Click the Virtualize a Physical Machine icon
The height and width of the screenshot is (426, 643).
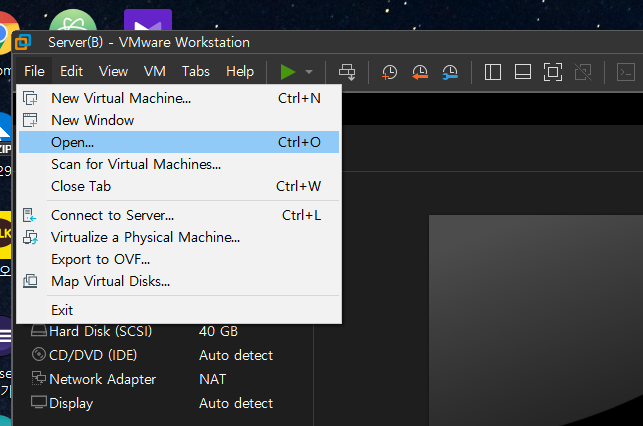(x=30, y=237)
